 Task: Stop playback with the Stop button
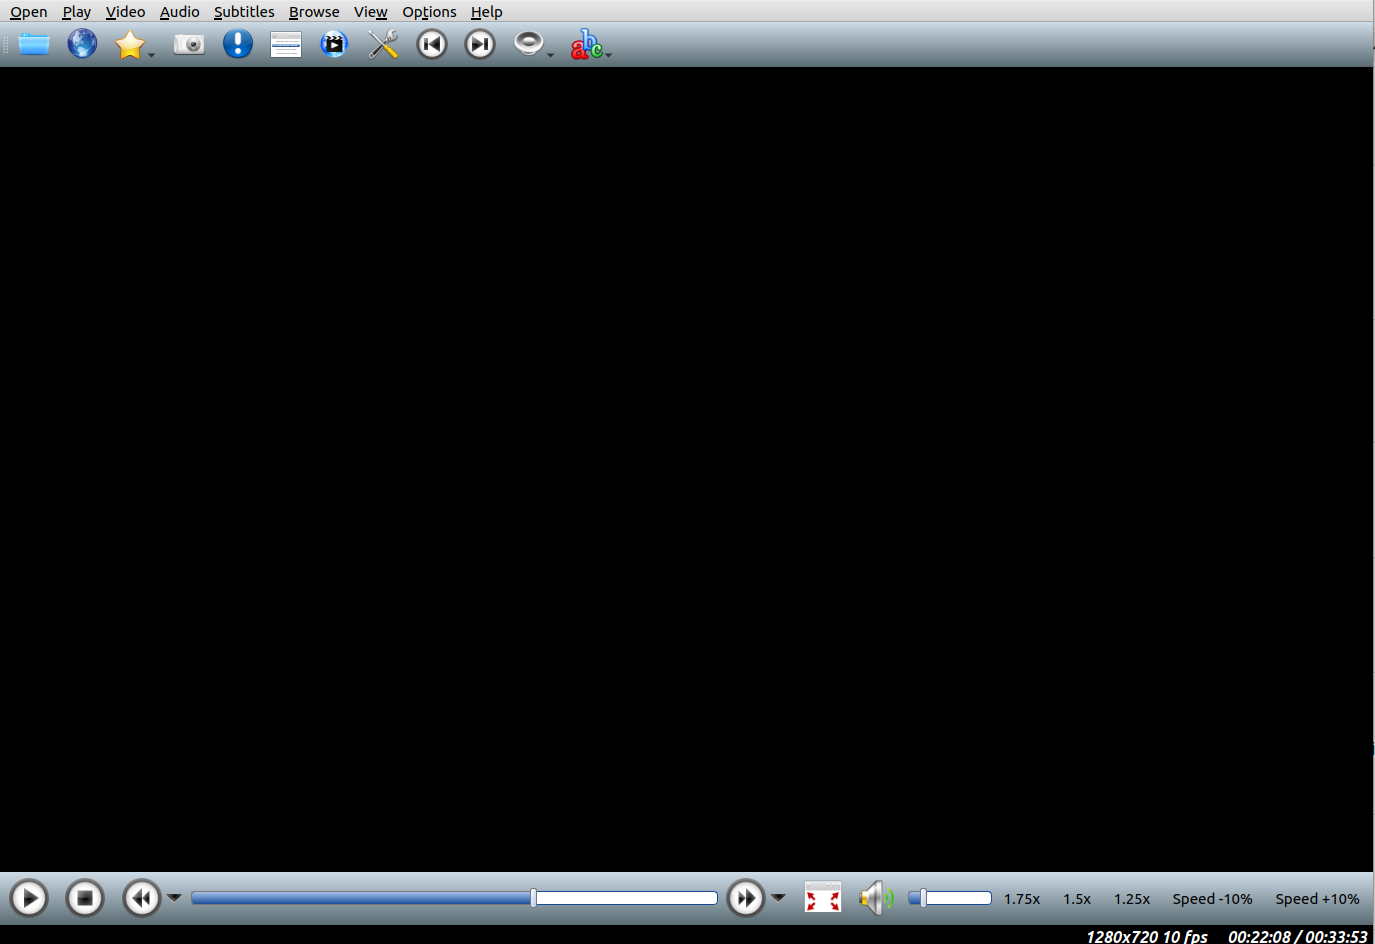(x=85, y=898)
